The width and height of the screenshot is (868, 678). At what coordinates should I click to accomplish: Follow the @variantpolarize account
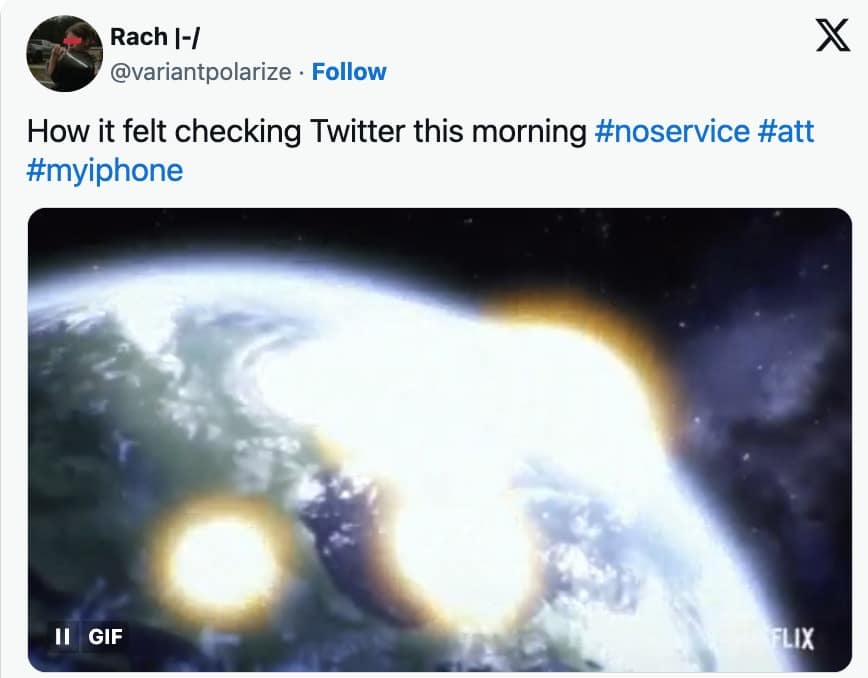349,72
